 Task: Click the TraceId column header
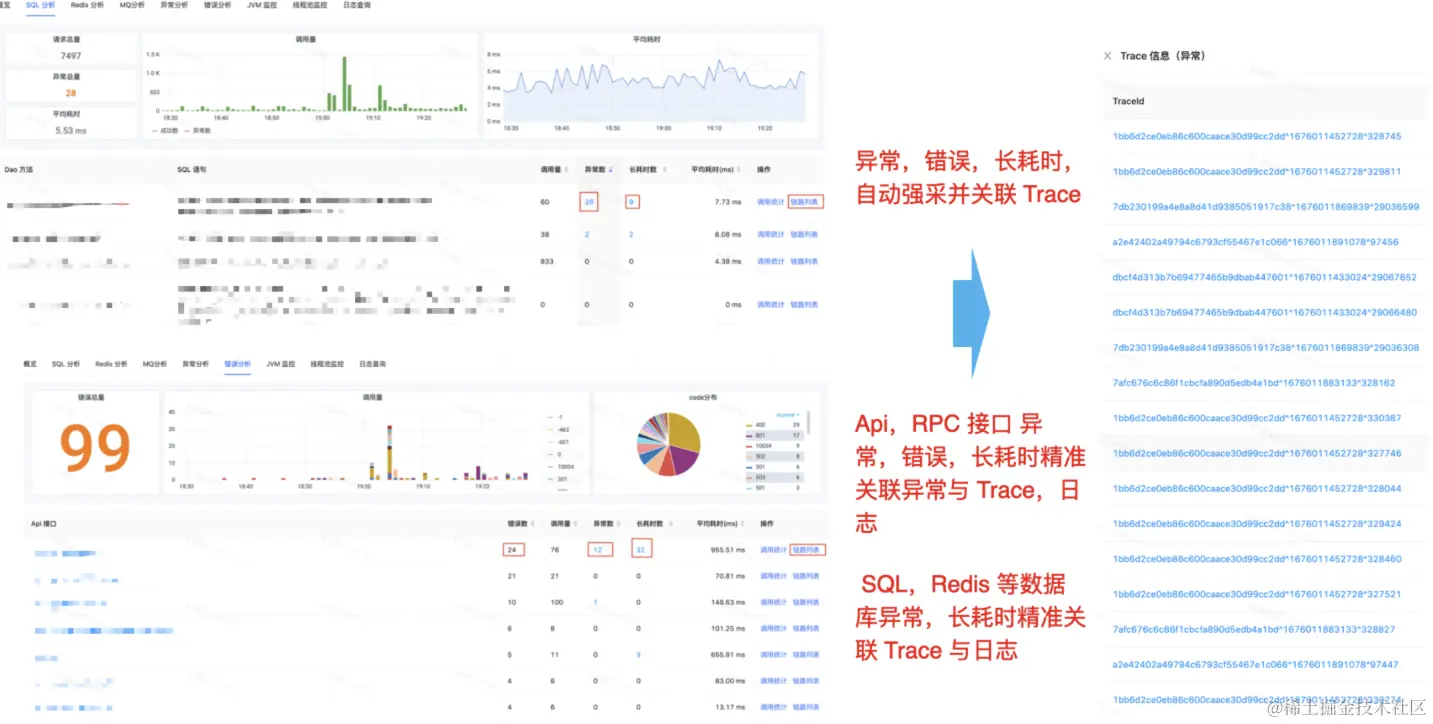click(1128, 101)
